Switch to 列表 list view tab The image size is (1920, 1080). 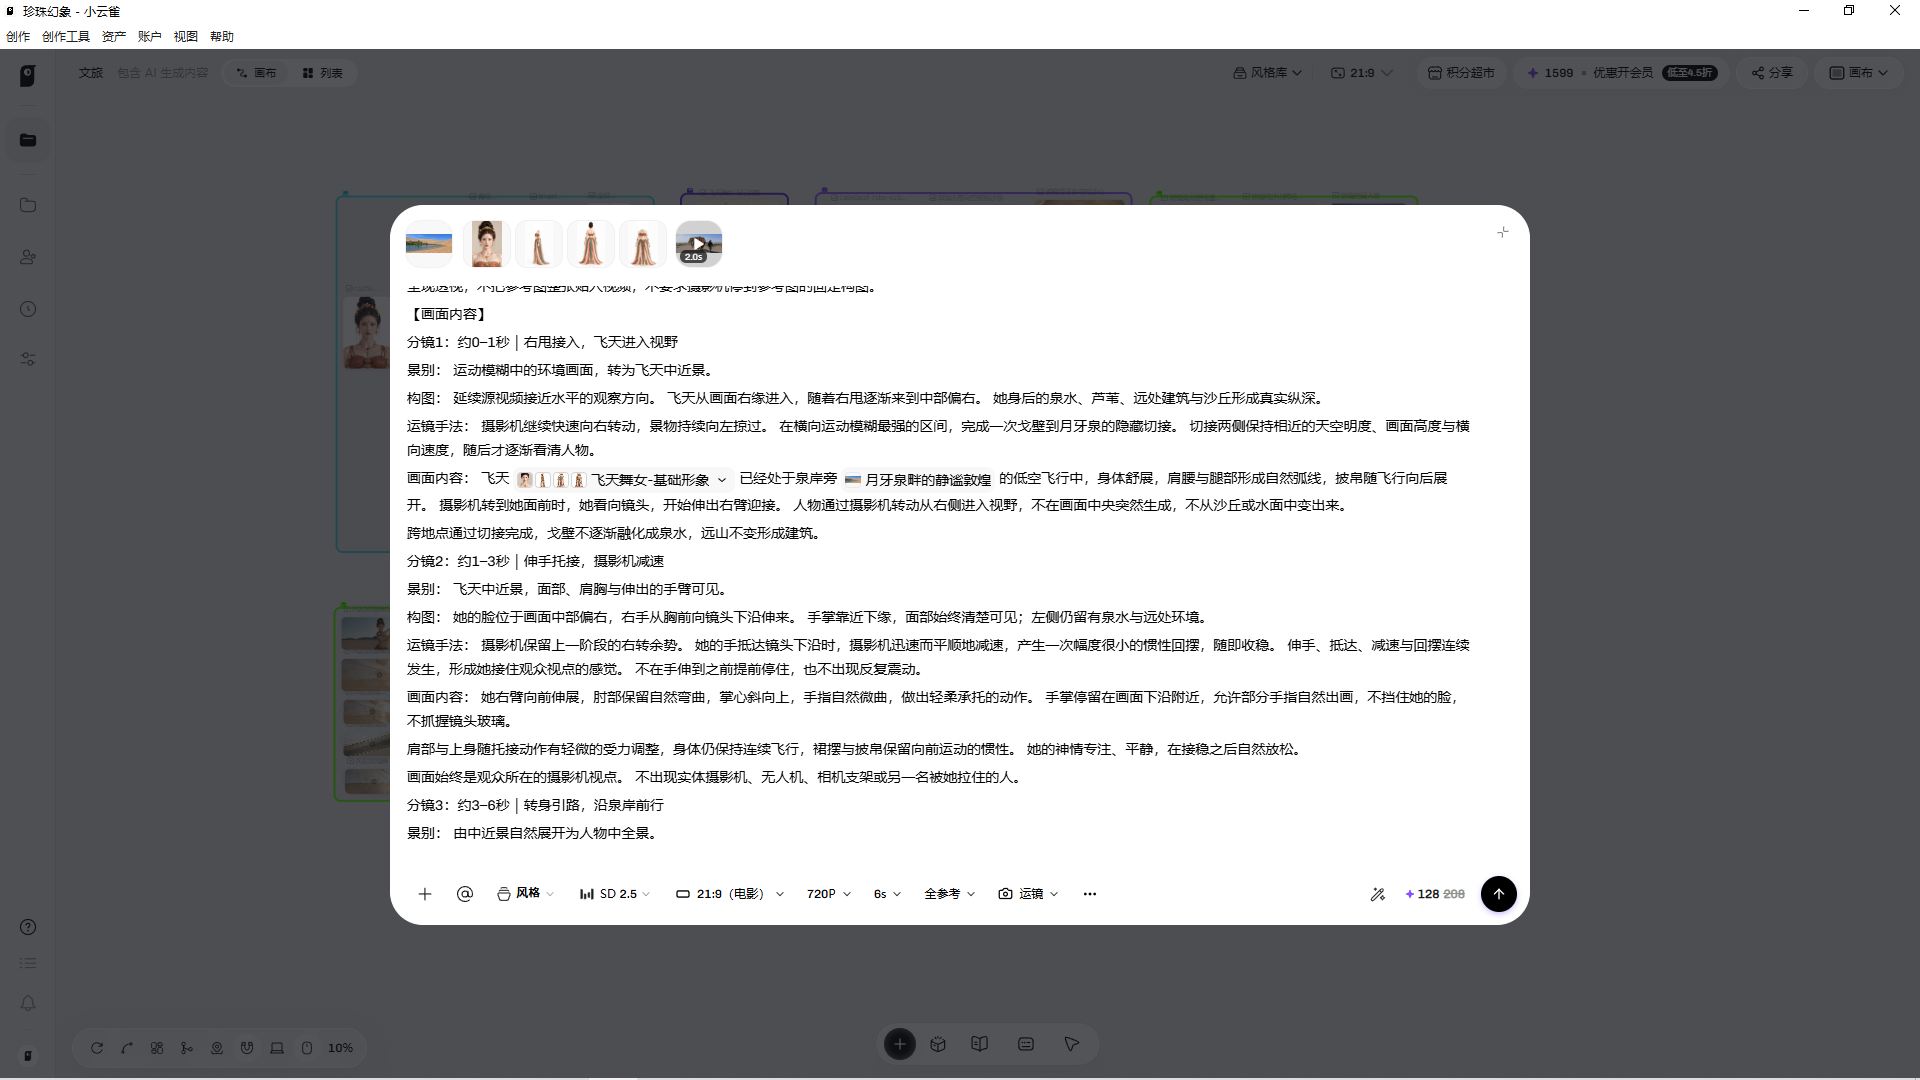(x=322, y=73)
